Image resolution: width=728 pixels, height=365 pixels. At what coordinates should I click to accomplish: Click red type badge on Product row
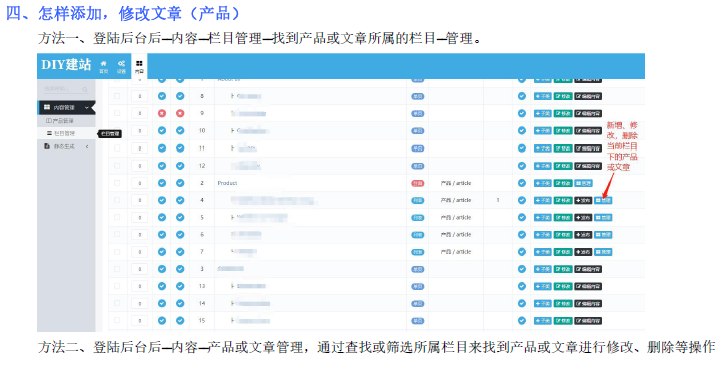tap(417, 183)
